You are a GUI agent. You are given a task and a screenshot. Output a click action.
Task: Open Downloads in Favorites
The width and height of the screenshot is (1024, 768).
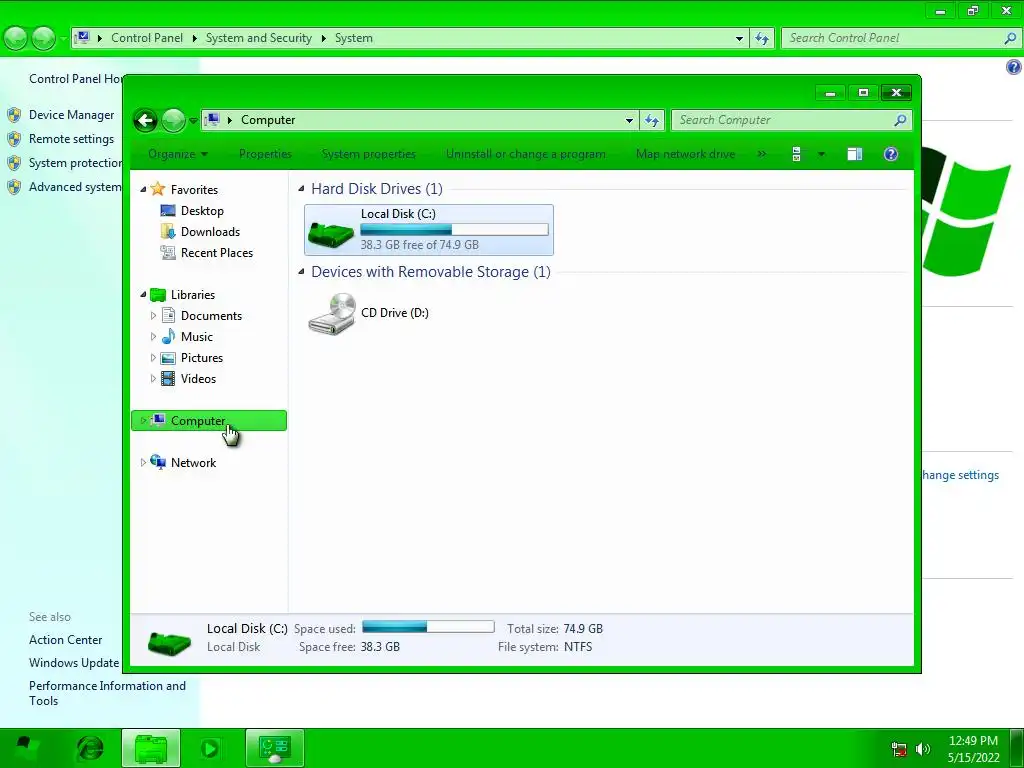point(210,232)
